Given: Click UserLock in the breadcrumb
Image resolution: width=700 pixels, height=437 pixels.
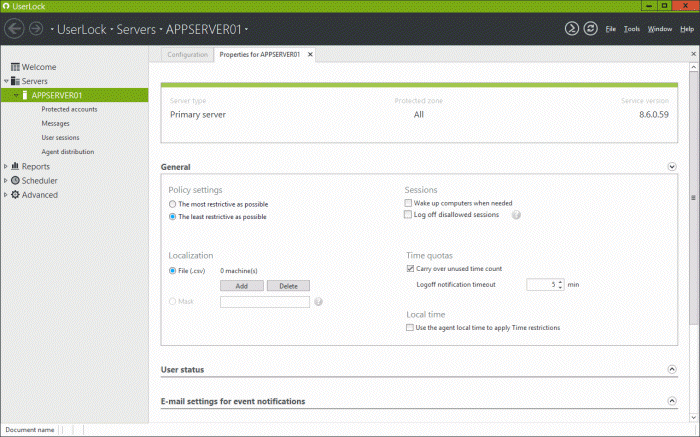Looking at the screenshot, I should pyautogui.click(x=82, y=29).
